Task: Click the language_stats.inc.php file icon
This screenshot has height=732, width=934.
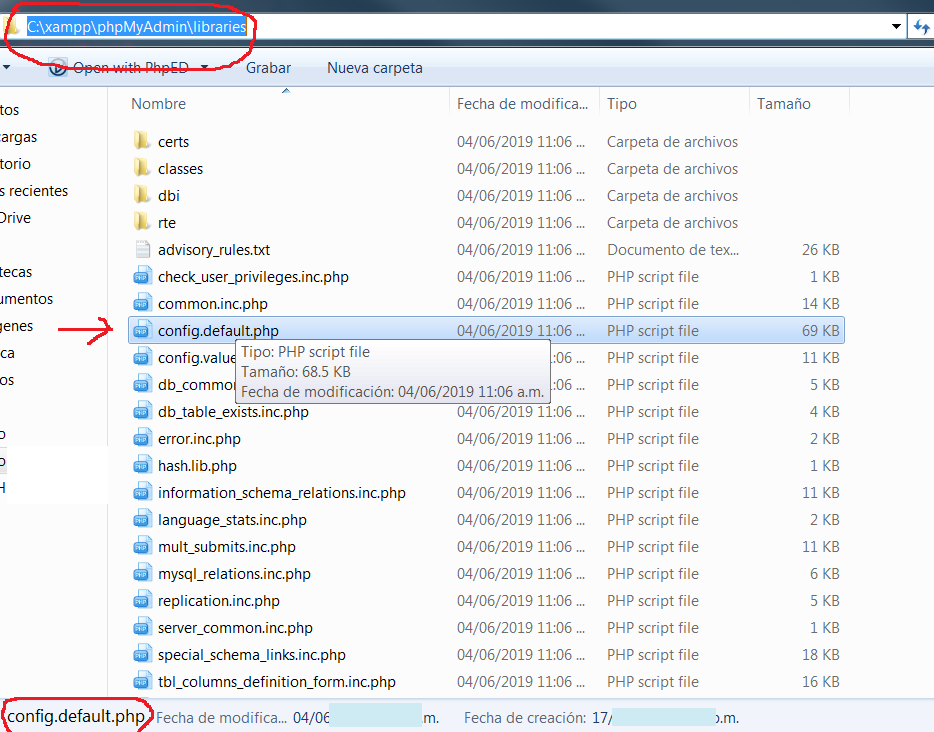Action: click(x=142, y=519)
